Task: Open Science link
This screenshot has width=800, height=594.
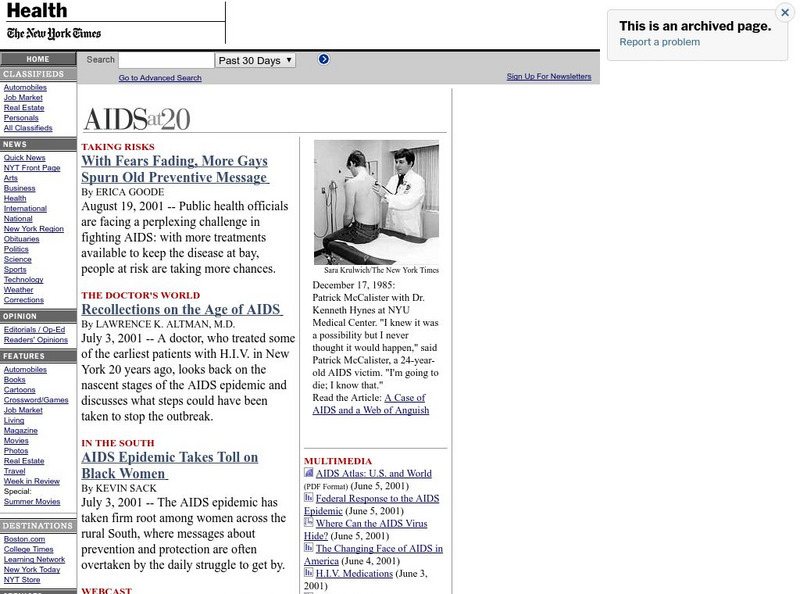Action: coord(17,260)
